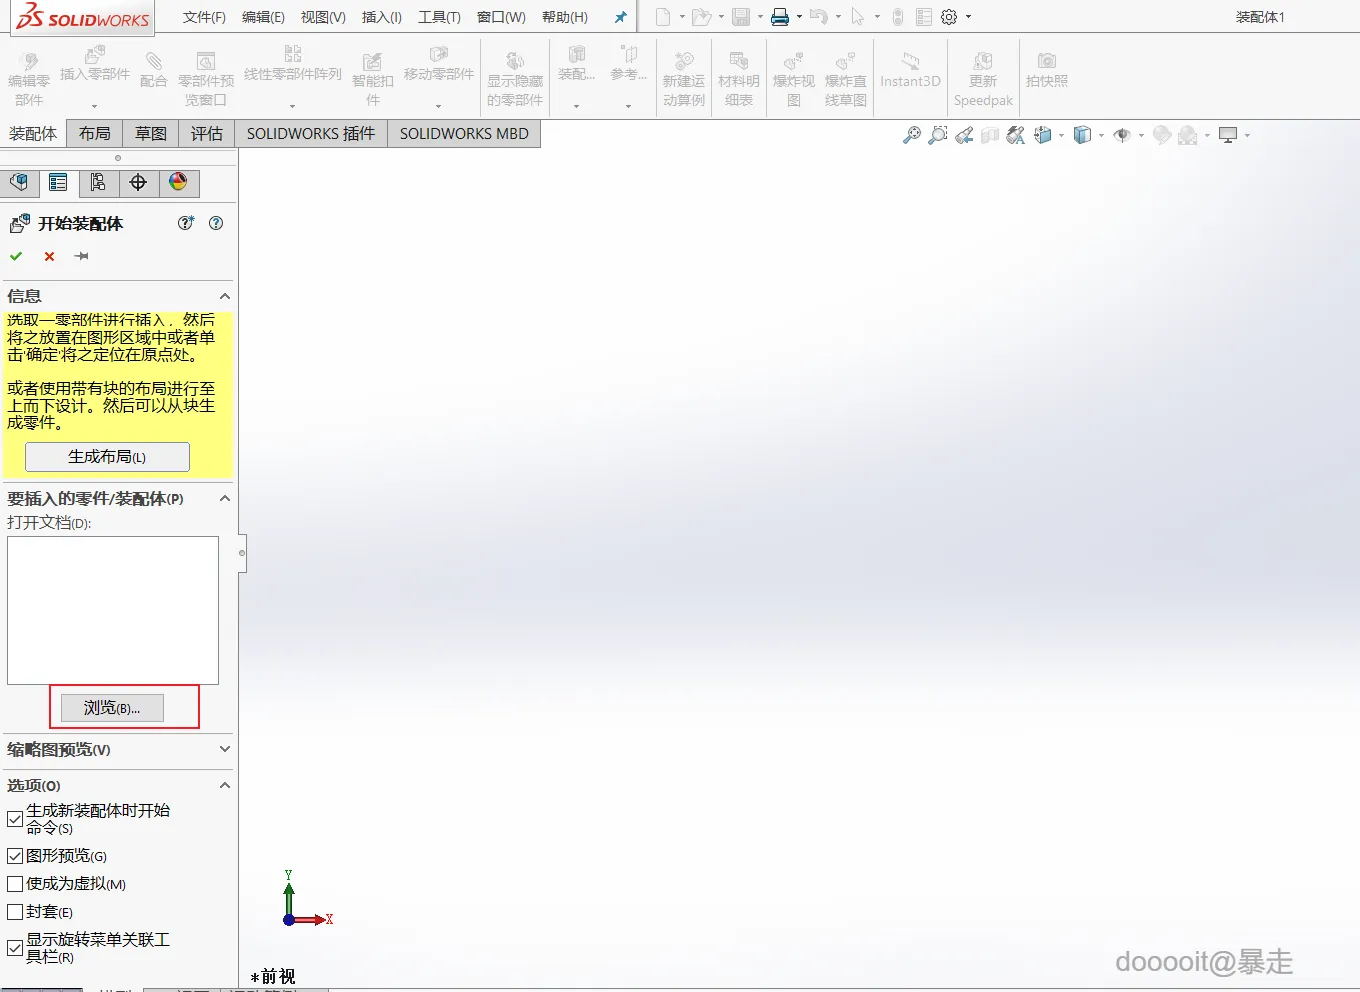Switch to SOLIDWORKS MBD tab
1360x992 pixels.
(464, 134)
